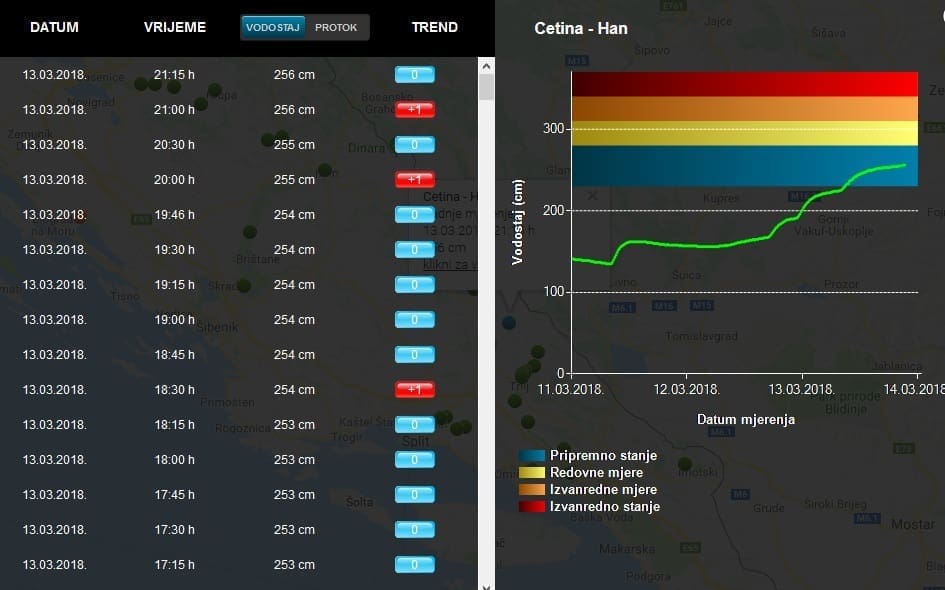Click the blue station marker on the map
Screen dimensions: 945x590
[x=509, y=323]
